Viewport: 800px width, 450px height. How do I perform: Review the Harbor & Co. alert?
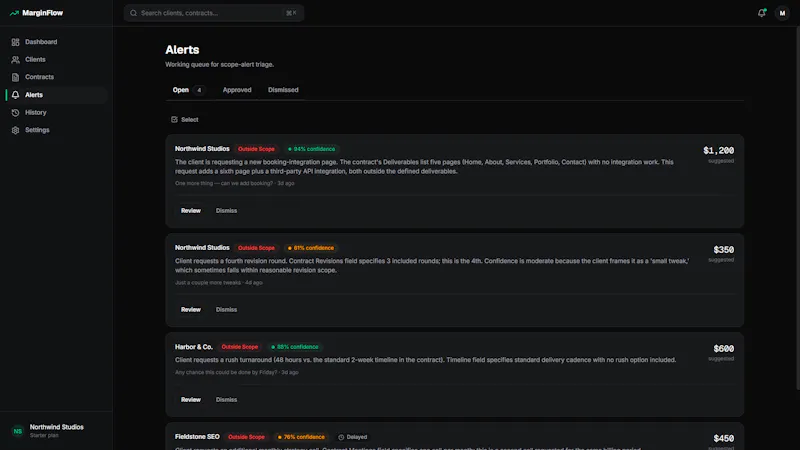pos(191,400)
